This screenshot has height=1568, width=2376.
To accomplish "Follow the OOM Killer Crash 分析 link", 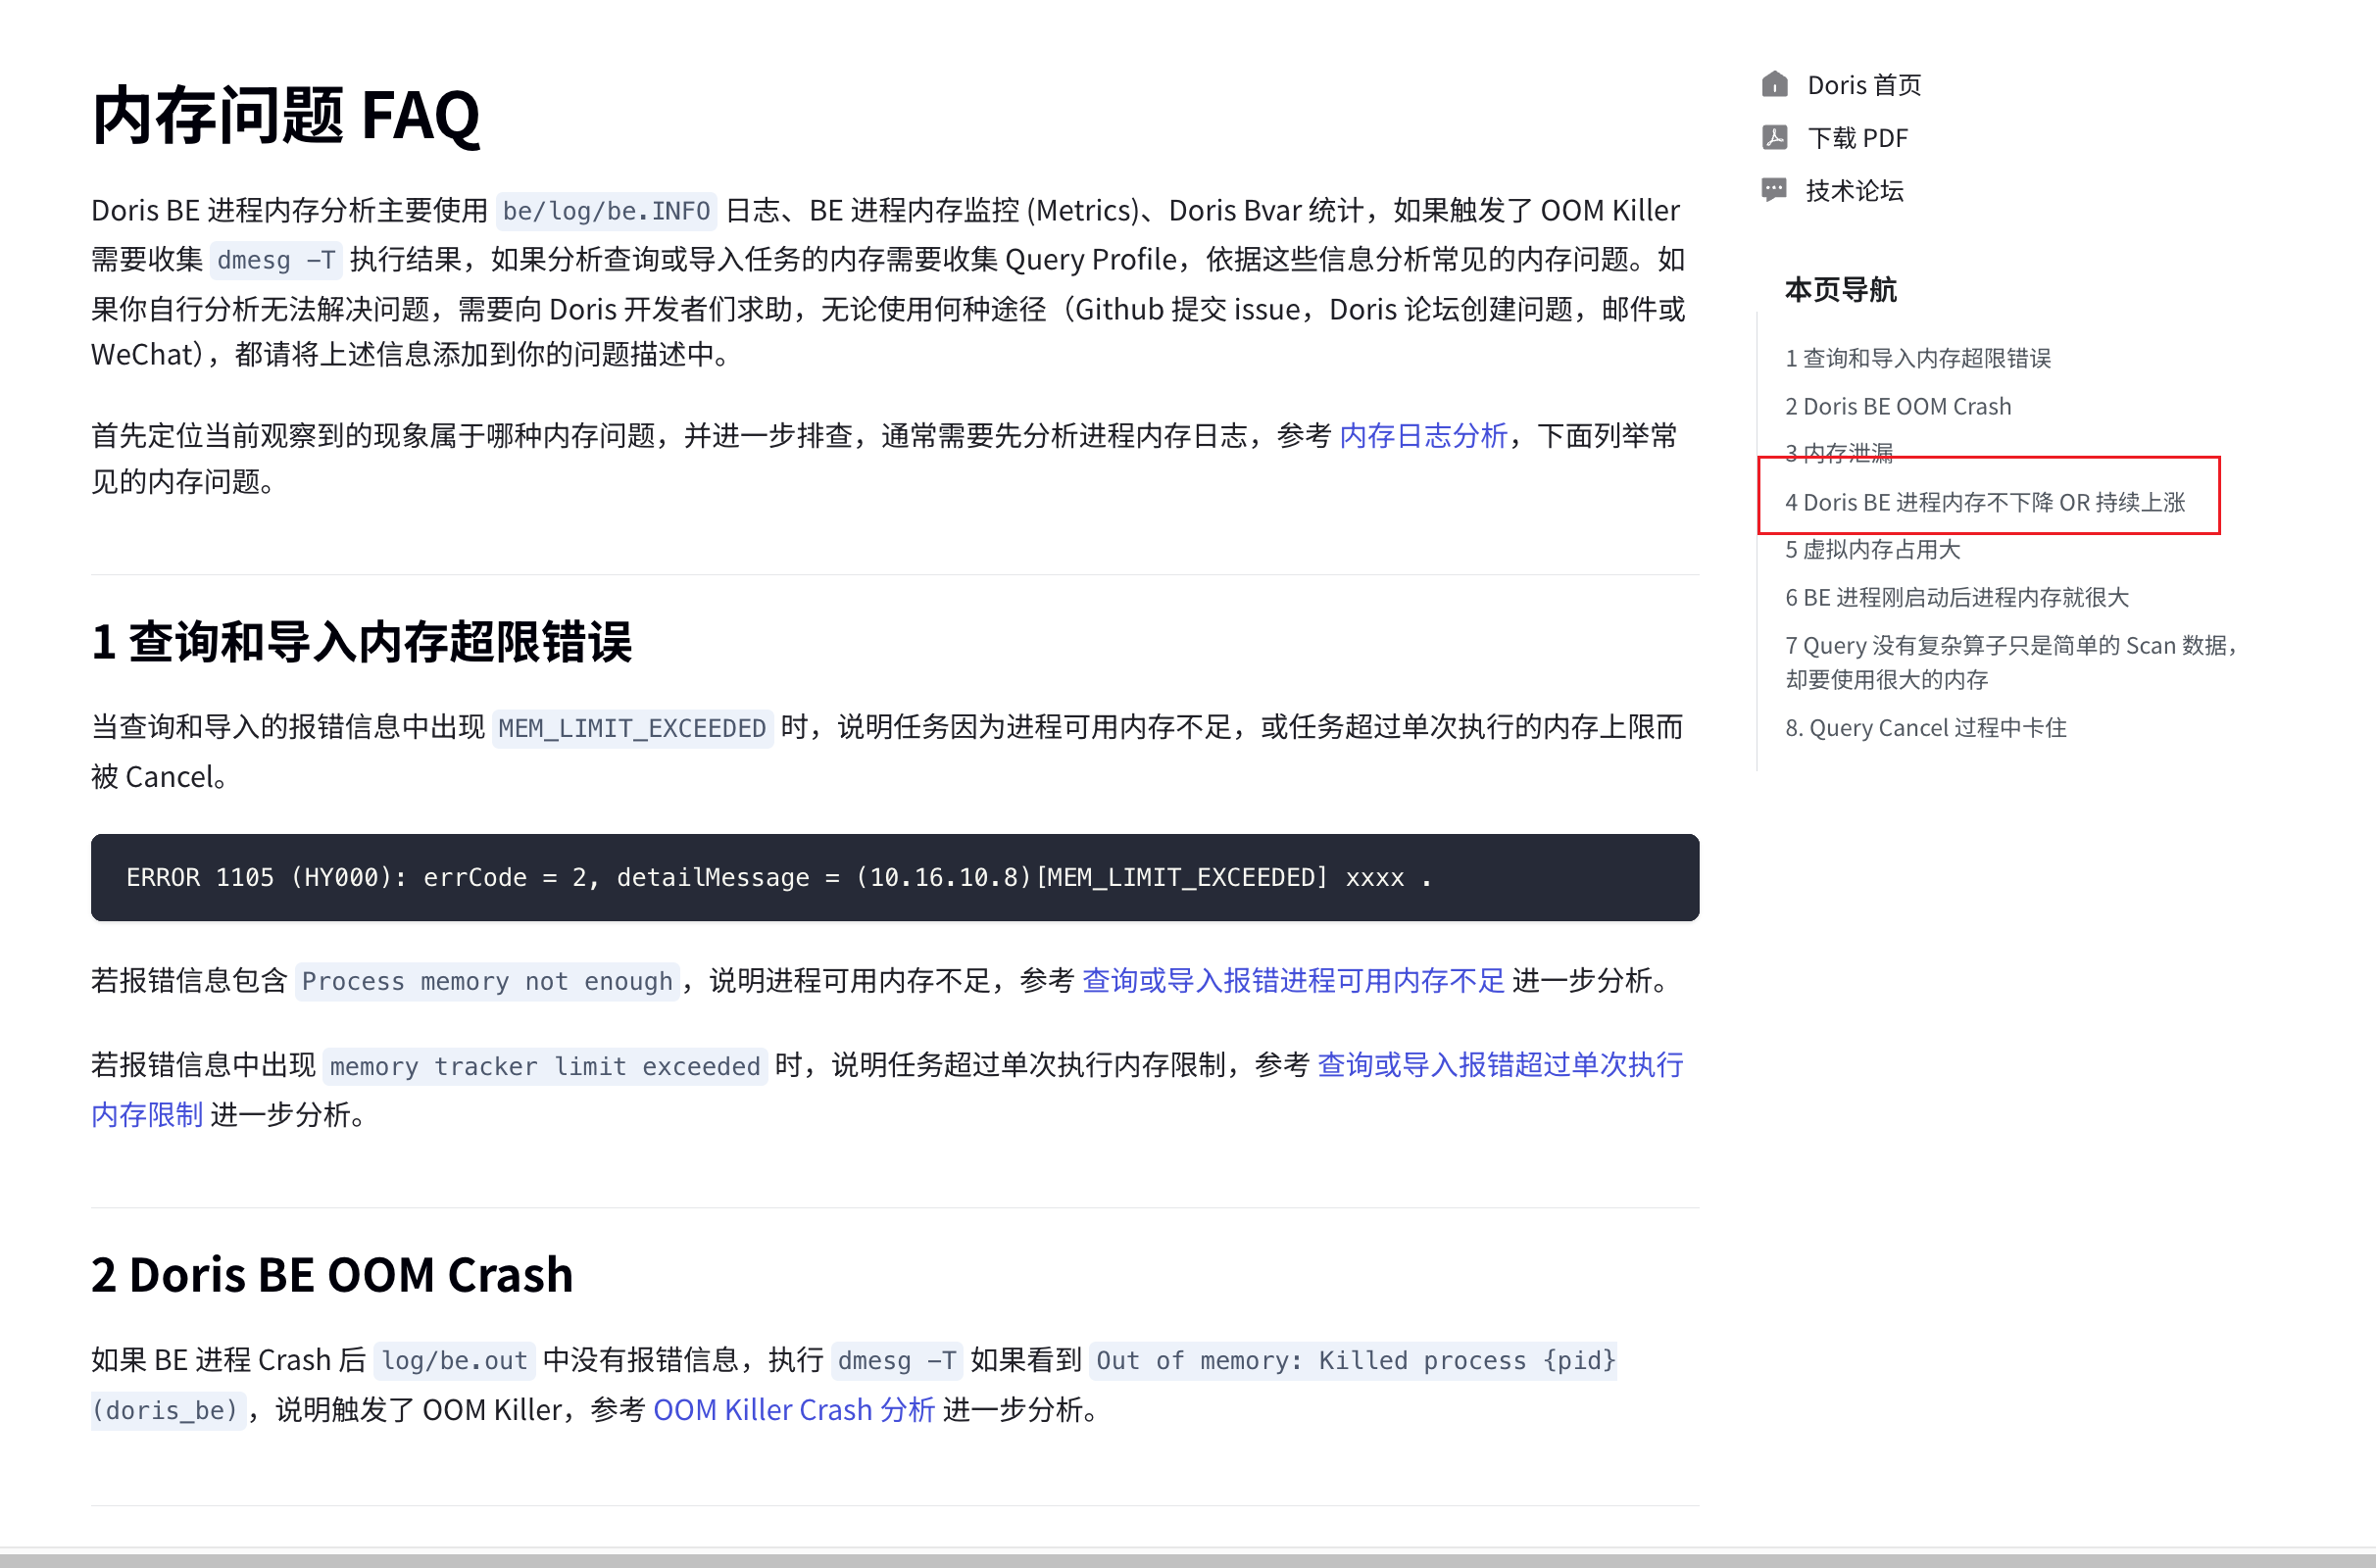I will click(x=793, y=1409).
